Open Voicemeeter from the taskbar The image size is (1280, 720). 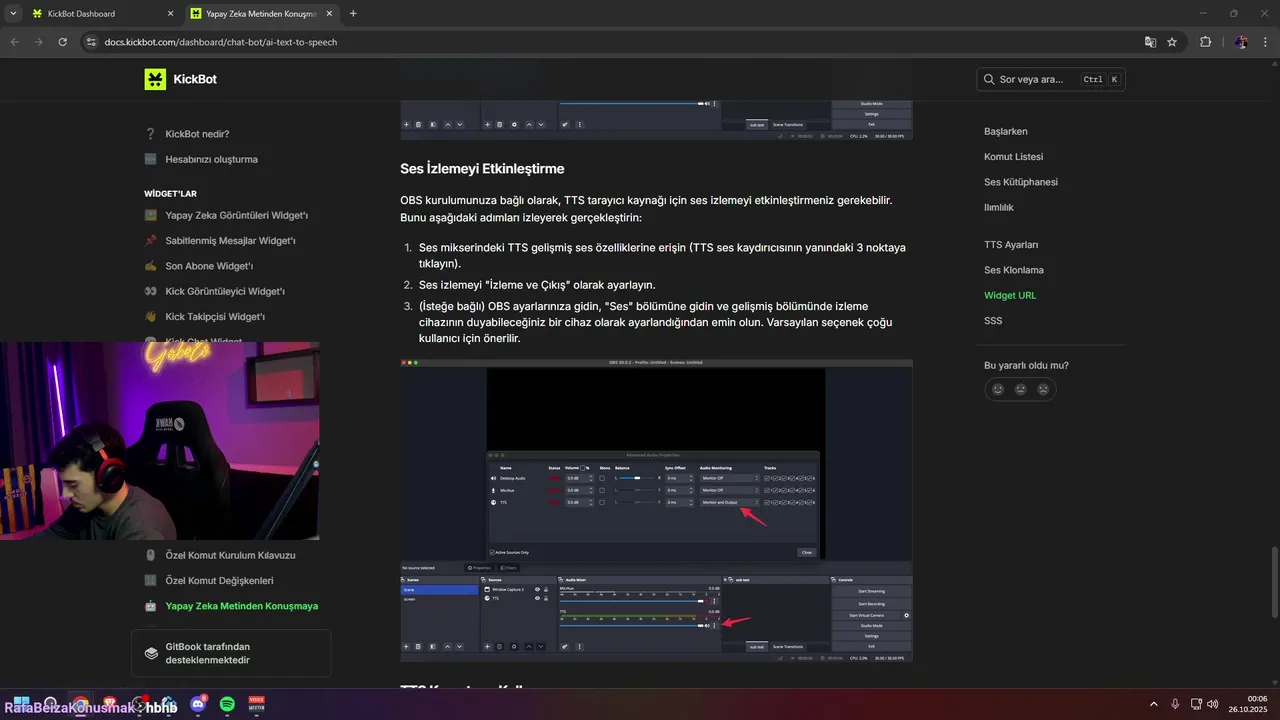[256, 704]
